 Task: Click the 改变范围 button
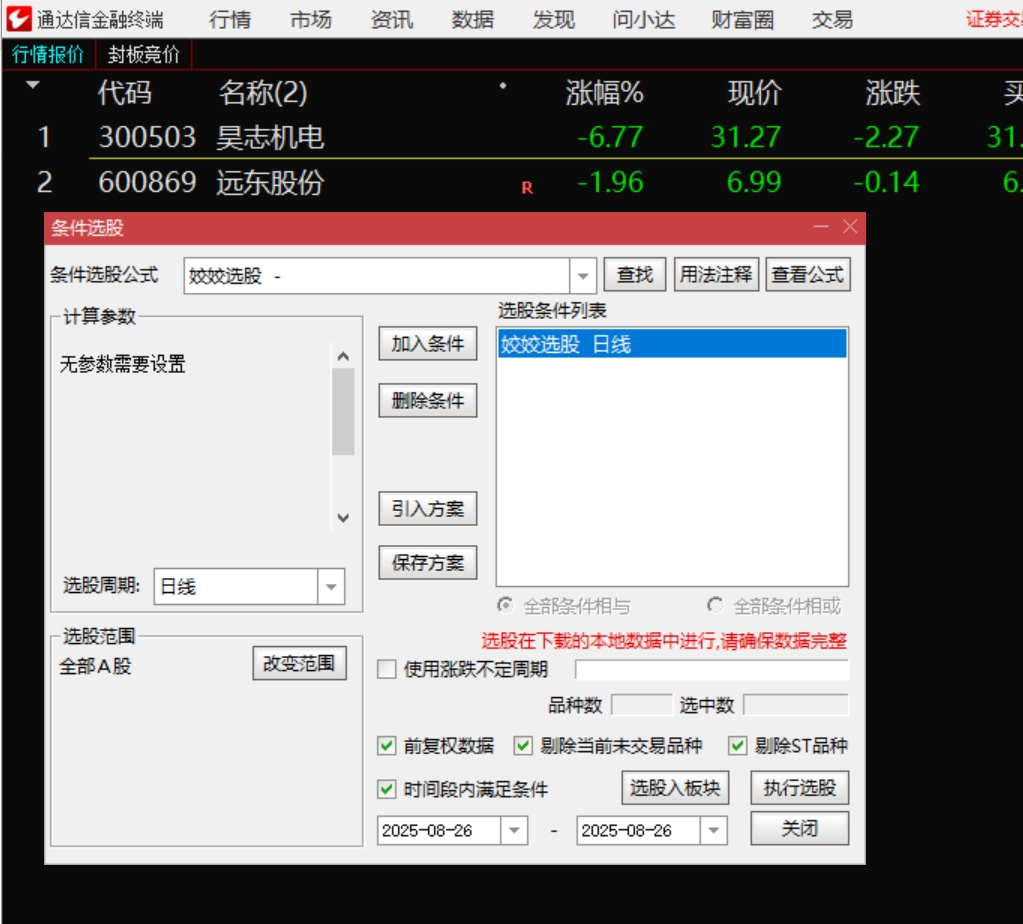coord(299,664)
